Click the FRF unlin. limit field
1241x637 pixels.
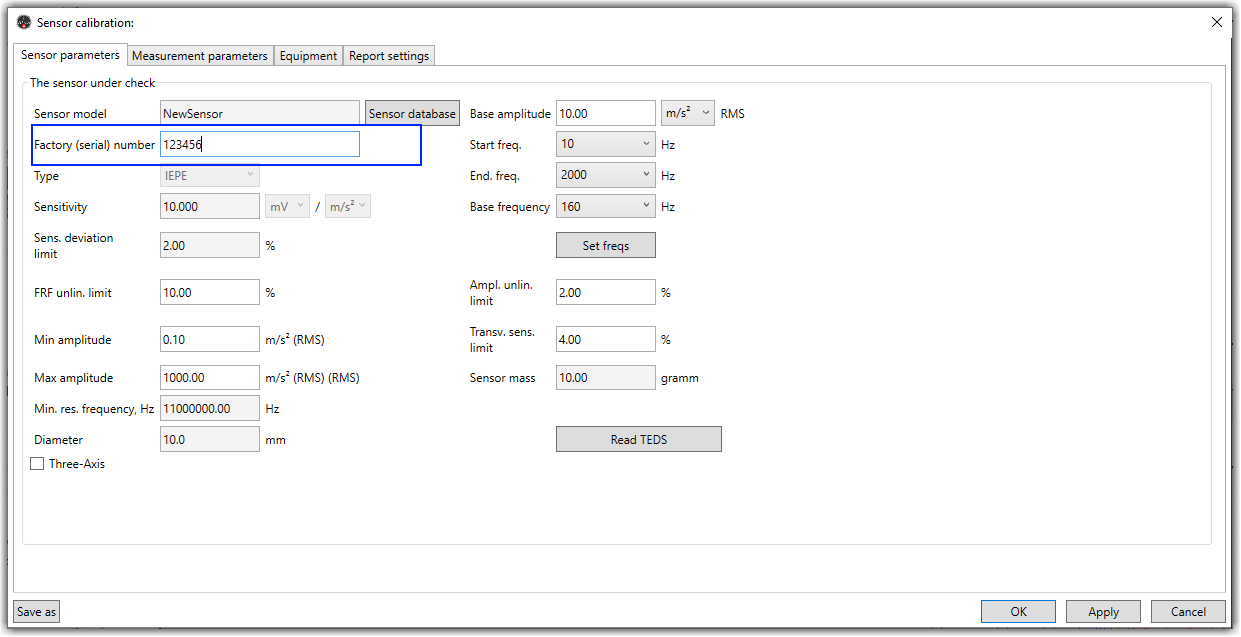click(210, 293)
